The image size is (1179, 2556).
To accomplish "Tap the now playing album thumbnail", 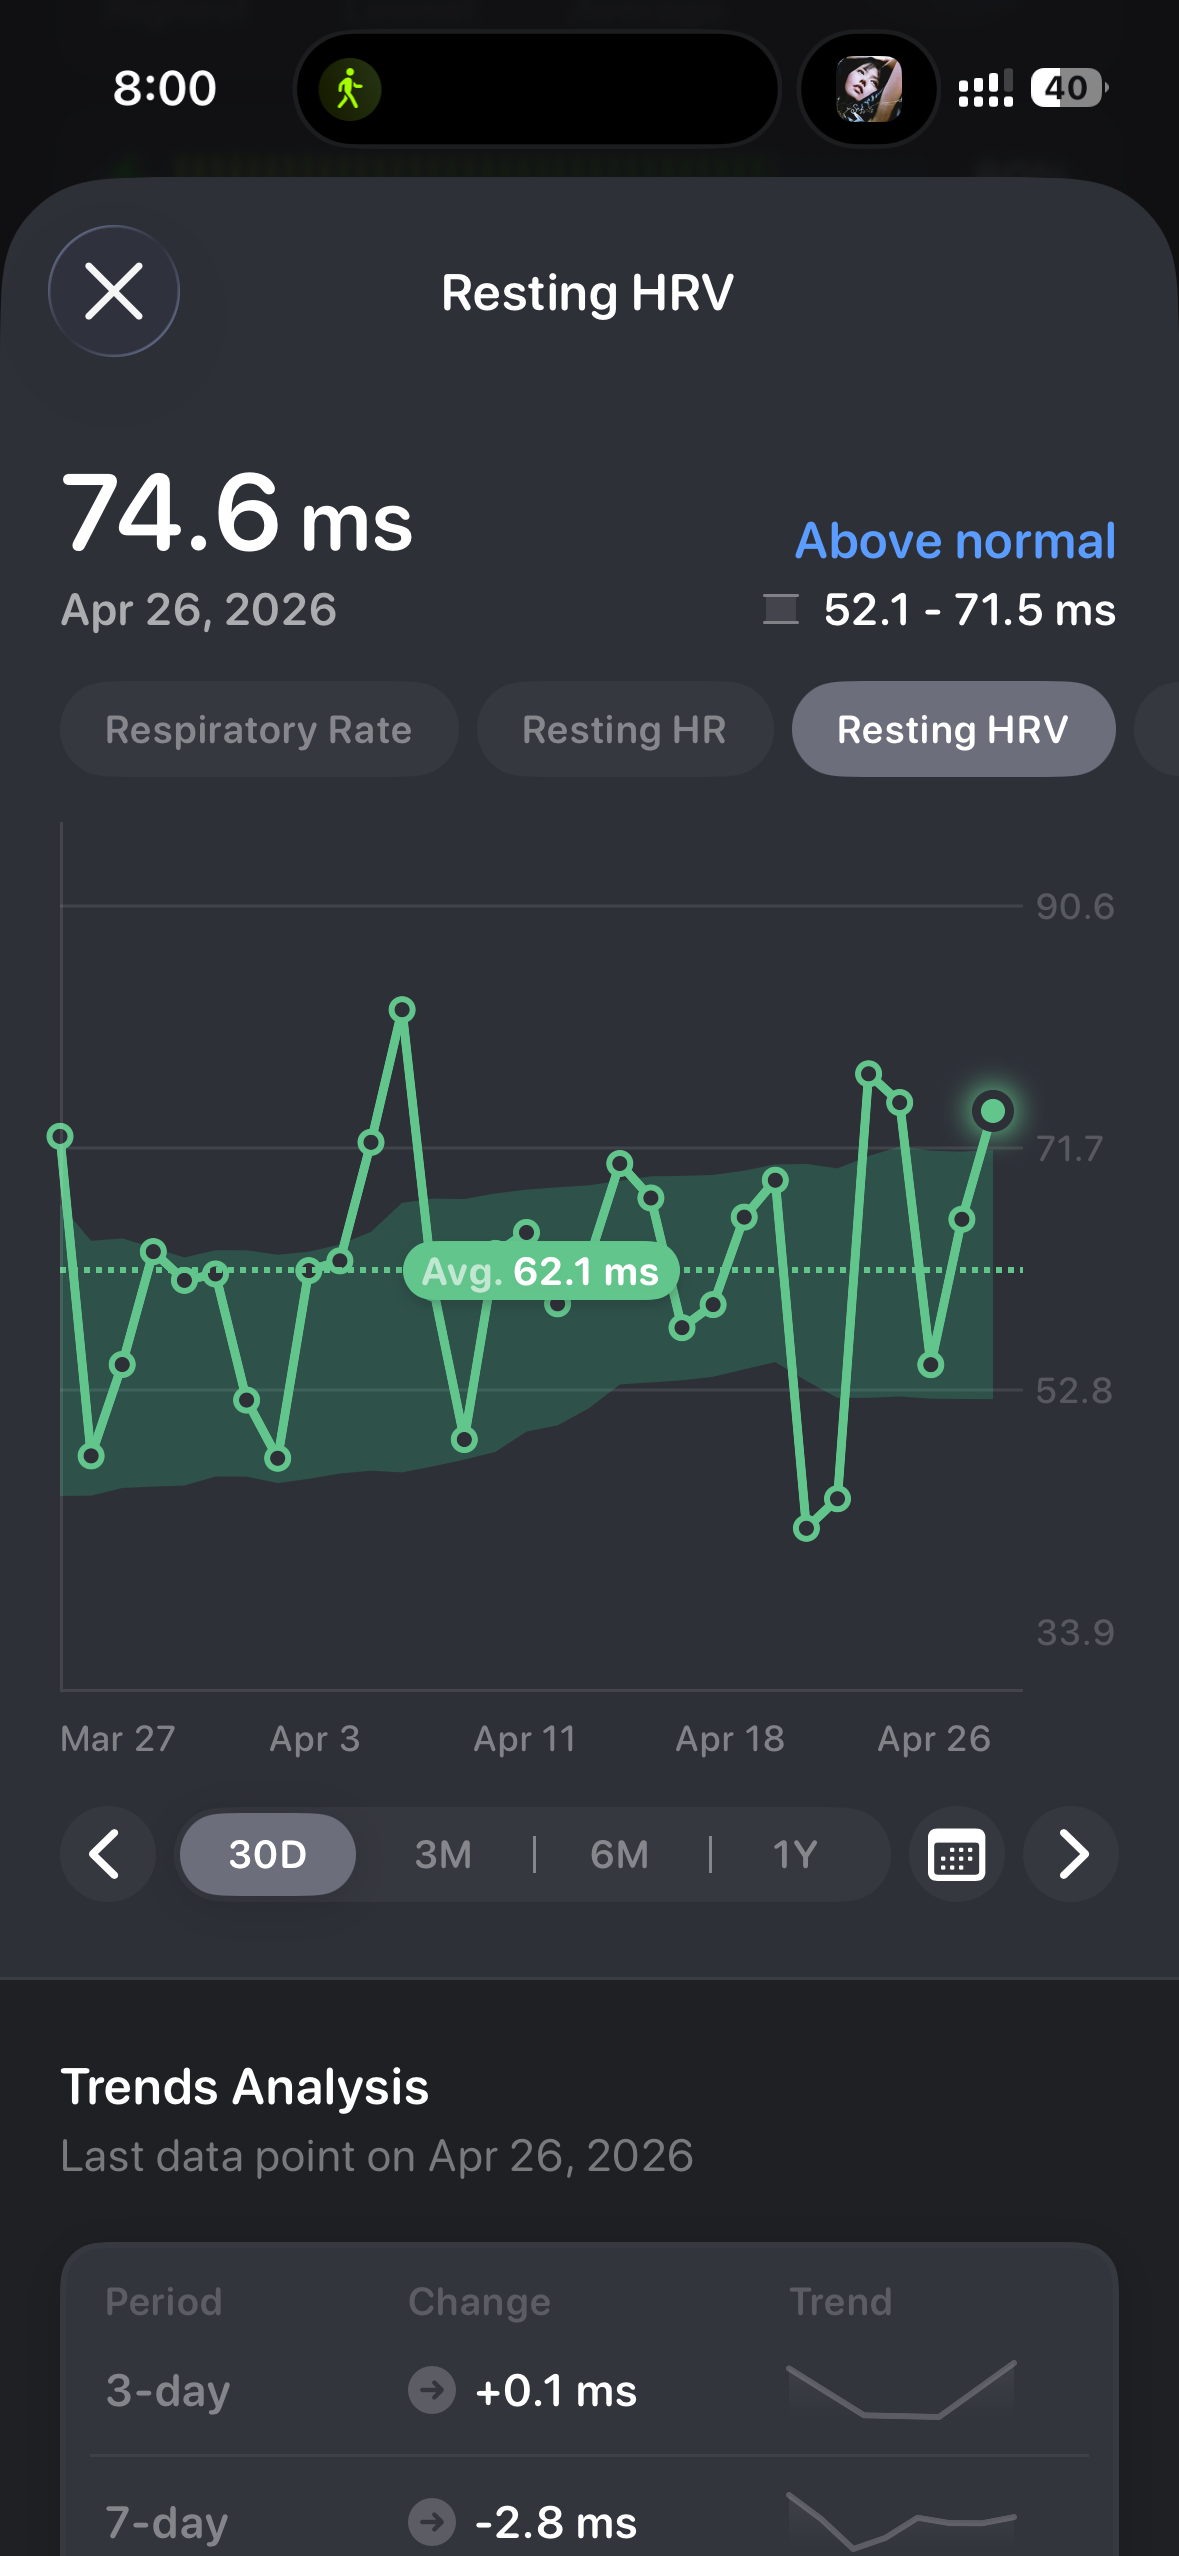I will pyautogui.click(x=869, y=89).
